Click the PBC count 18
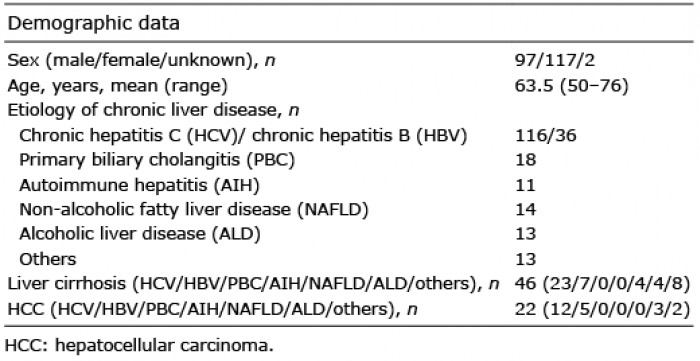The image size is (700, 361). pos(525,160)
